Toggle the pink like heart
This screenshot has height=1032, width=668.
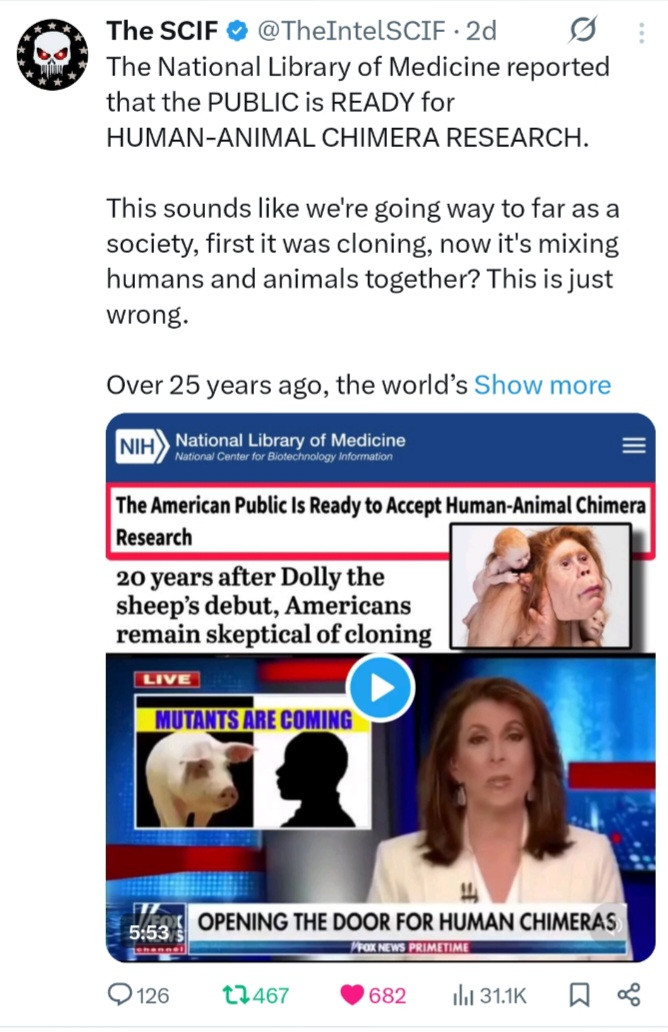[x=373, y=994]
